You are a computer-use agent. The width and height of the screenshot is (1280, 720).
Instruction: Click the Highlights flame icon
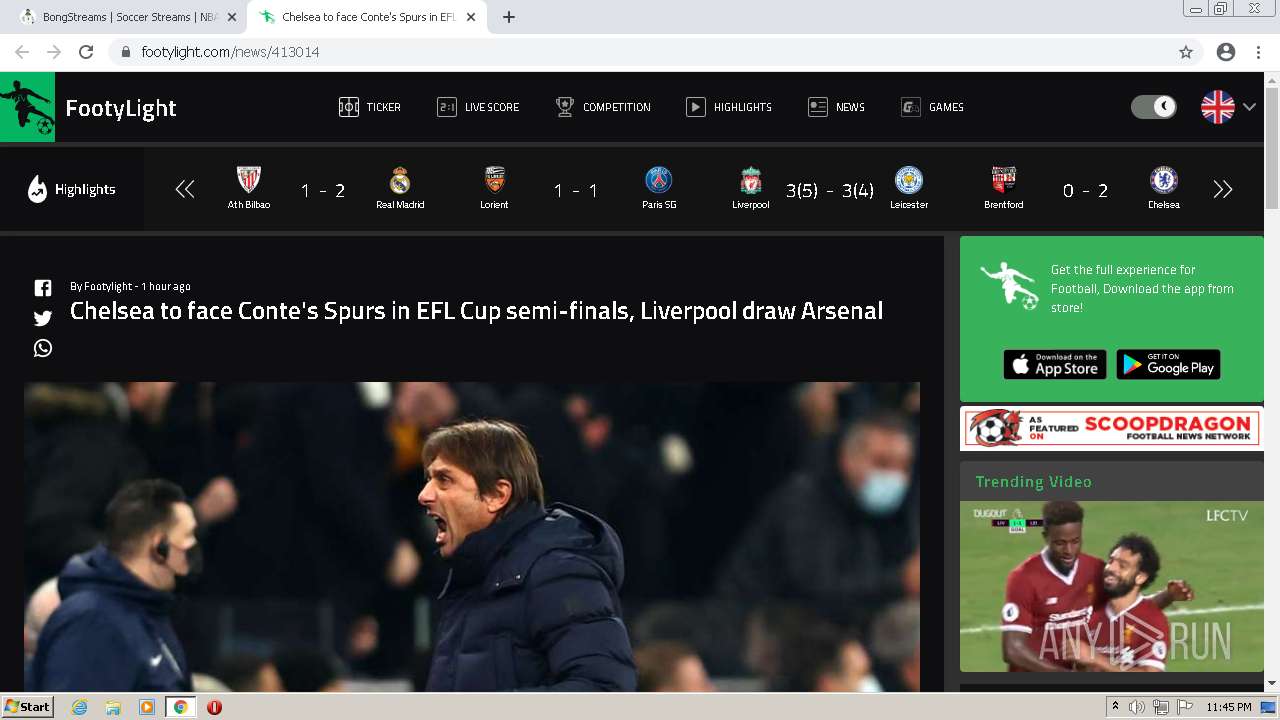coord(37,189)
